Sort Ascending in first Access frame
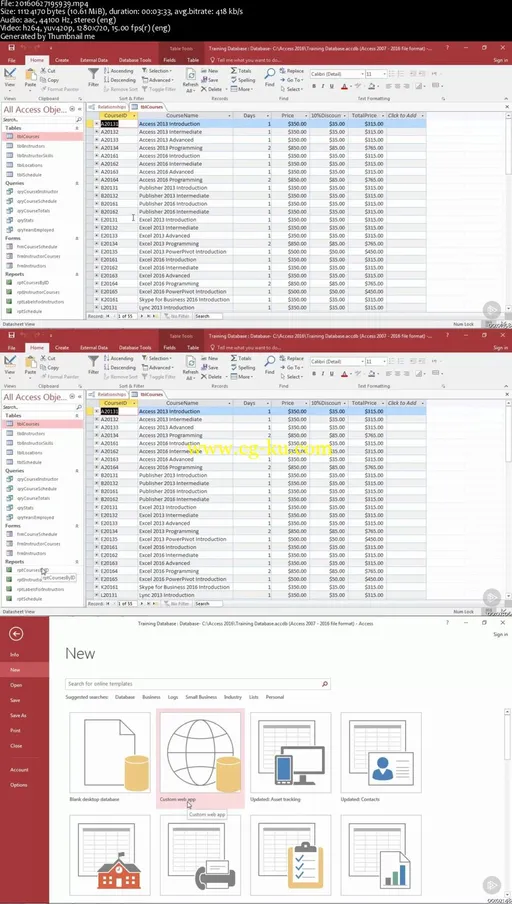 pyautogui.click(x=119, y=71)
